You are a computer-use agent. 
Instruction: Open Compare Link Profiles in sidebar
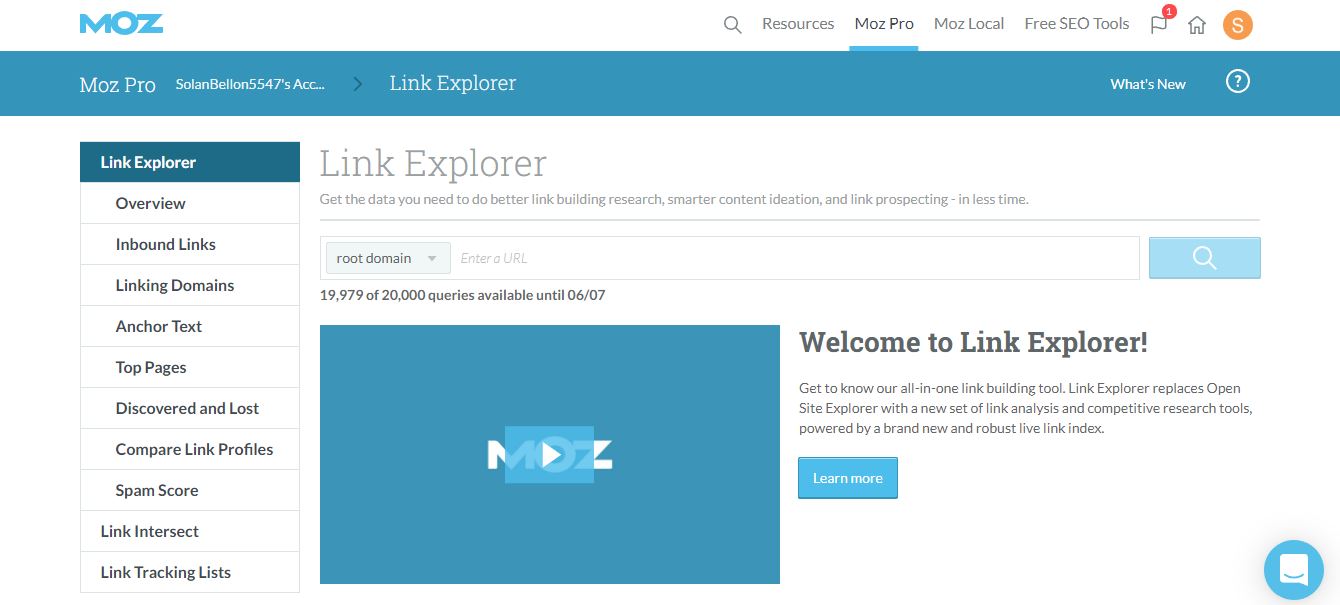tap(190, 449)
